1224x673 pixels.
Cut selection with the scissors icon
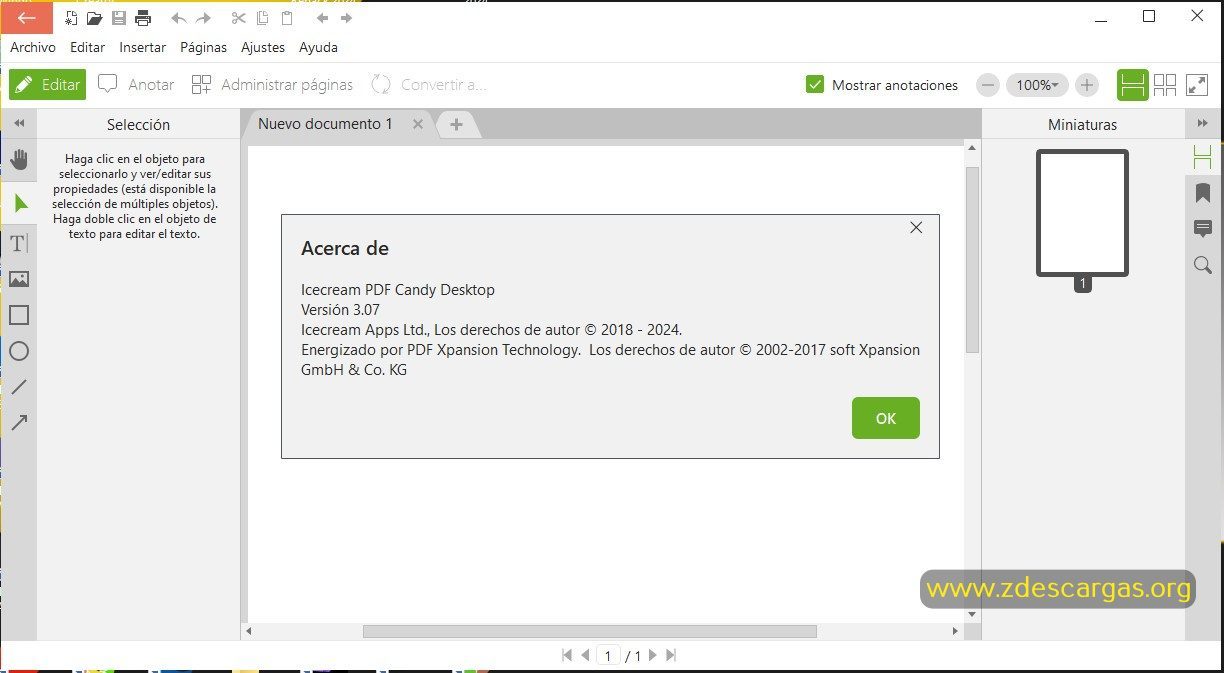point(238,18)
